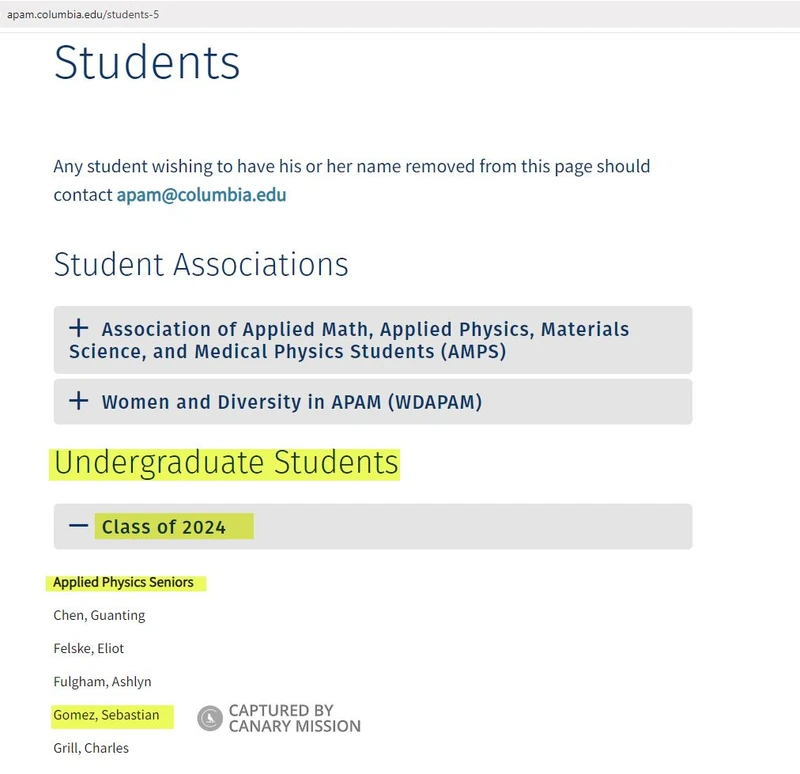The height and width of the screenshot is (774, 800).
Task: Click the plus icon beside the AMPS association
Action: click(x=79, y=328)
